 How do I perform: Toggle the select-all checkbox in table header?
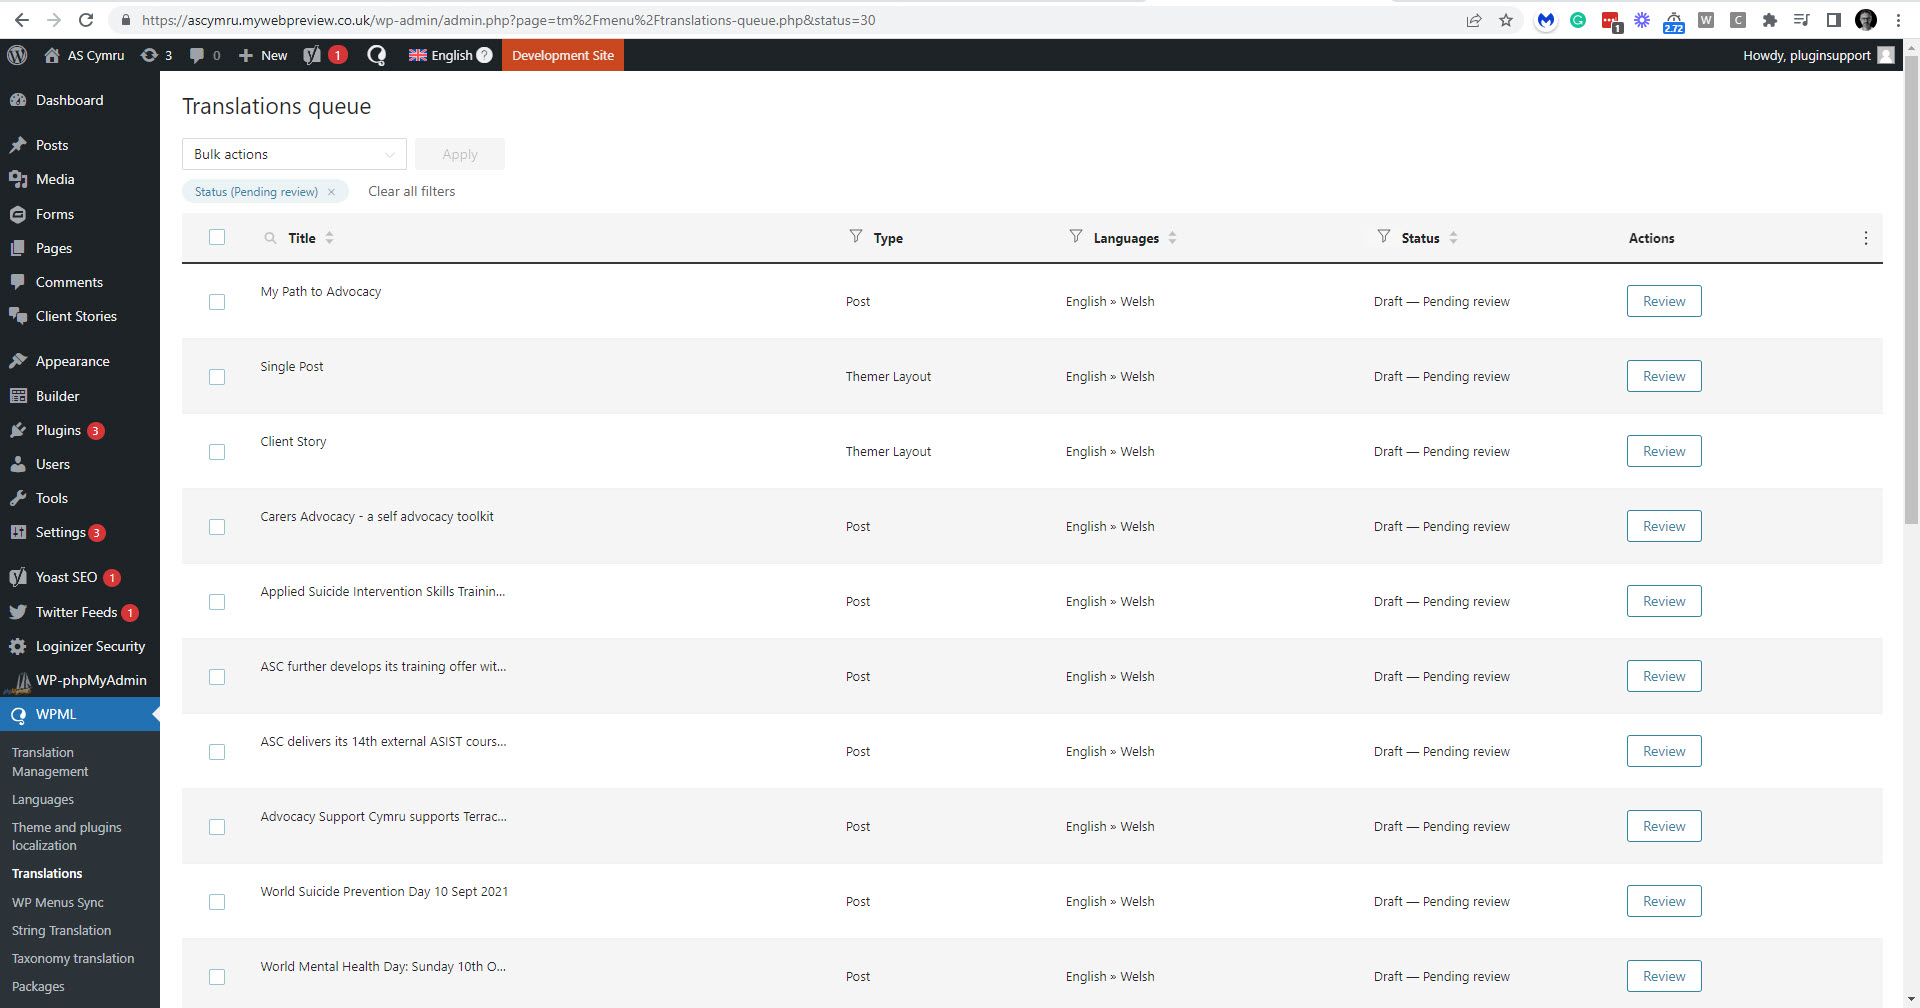[217, 237]
